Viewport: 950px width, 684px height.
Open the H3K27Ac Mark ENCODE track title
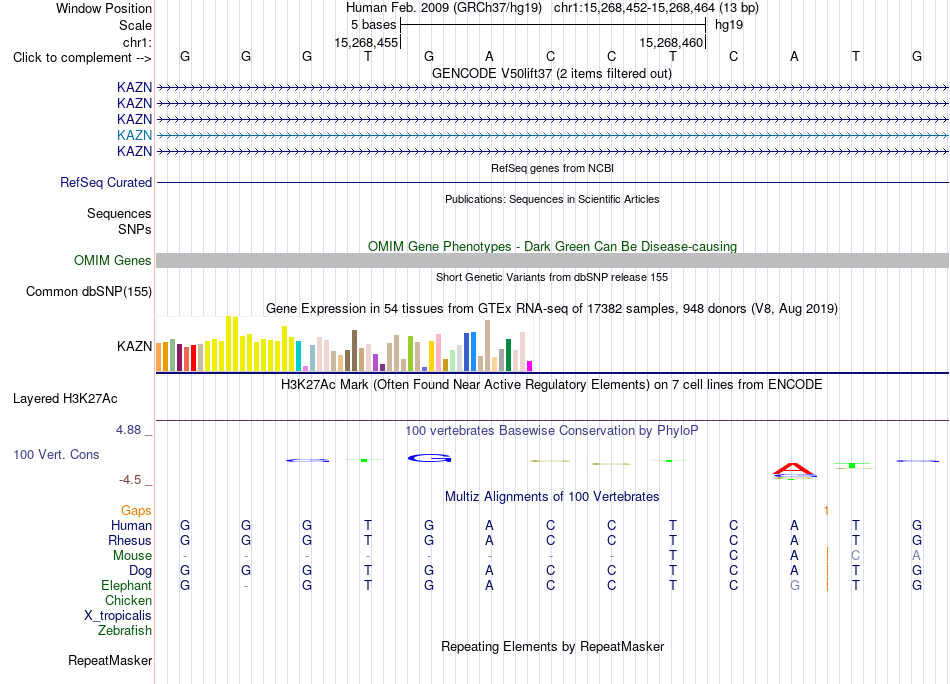point(551,385)
